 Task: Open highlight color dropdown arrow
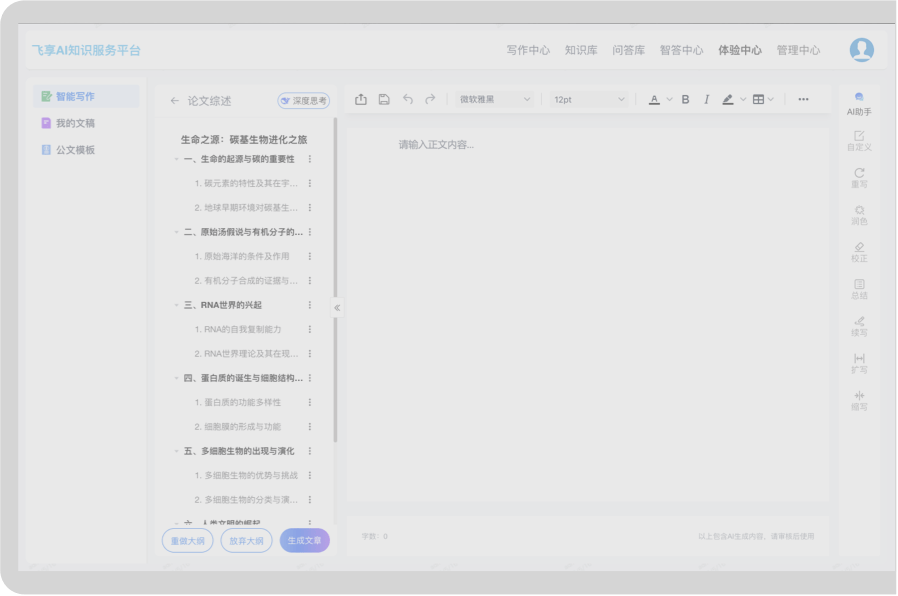(x=743, y=100)
